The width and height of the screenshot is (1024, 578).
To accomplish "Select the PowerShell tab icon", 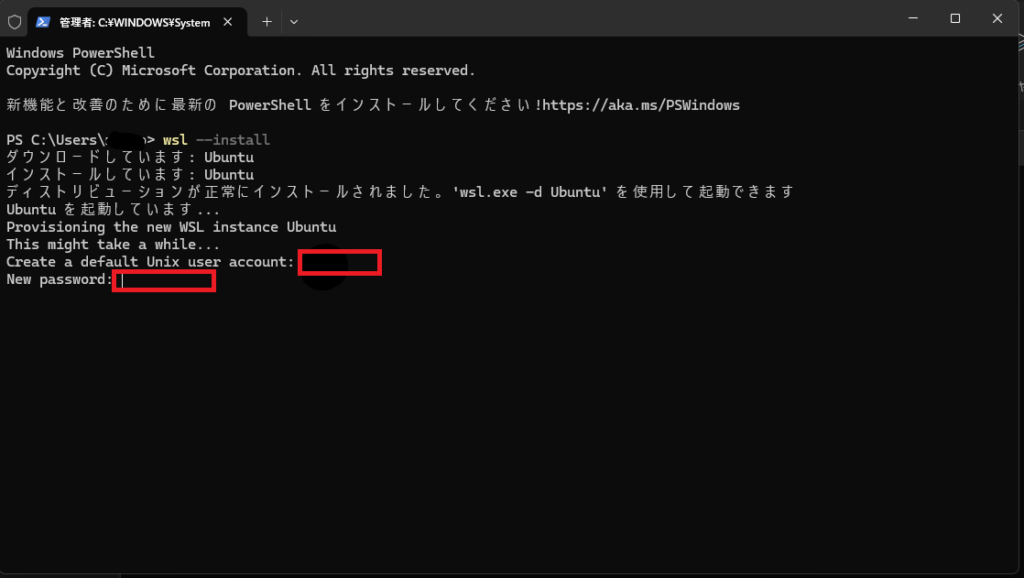I will (x=43, y=22).
